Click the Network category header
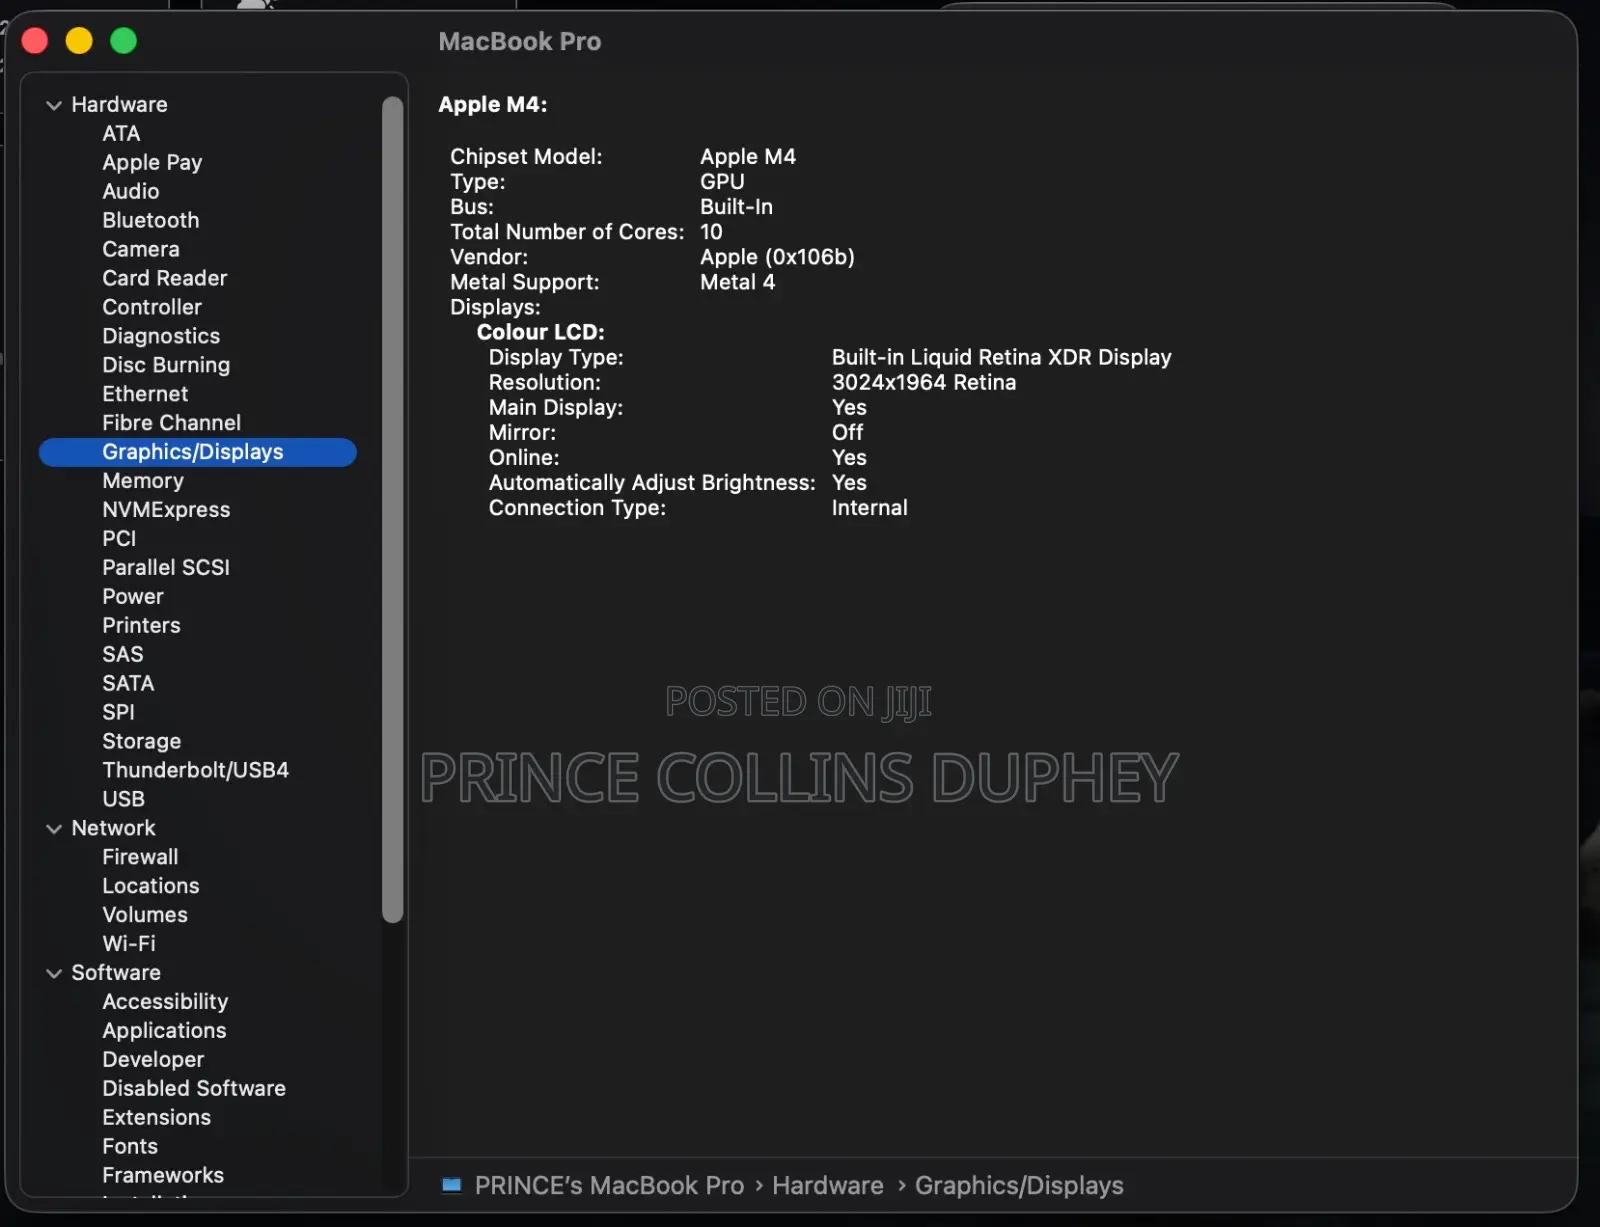This screenshot has height=1227, width=1600. 113,829
